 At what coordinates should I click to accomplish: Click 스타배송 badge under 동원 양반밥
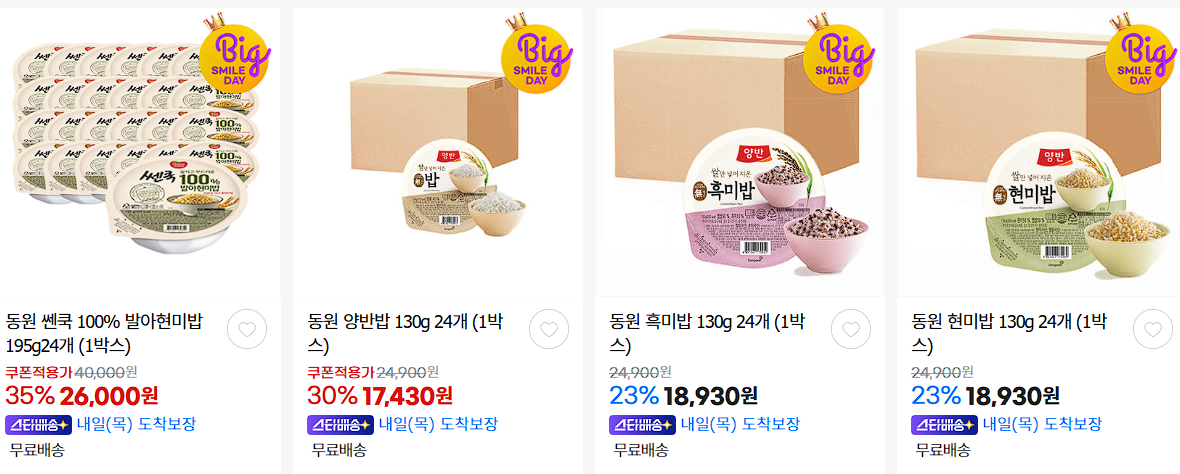[340, 424]
